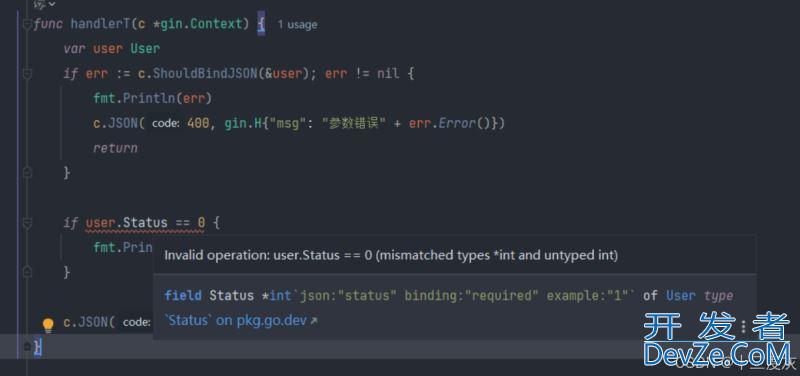This screenshot has height=376, width=800.
Task: Click the ShouldBindJSON method call
Action: click(x=205, y=73)
